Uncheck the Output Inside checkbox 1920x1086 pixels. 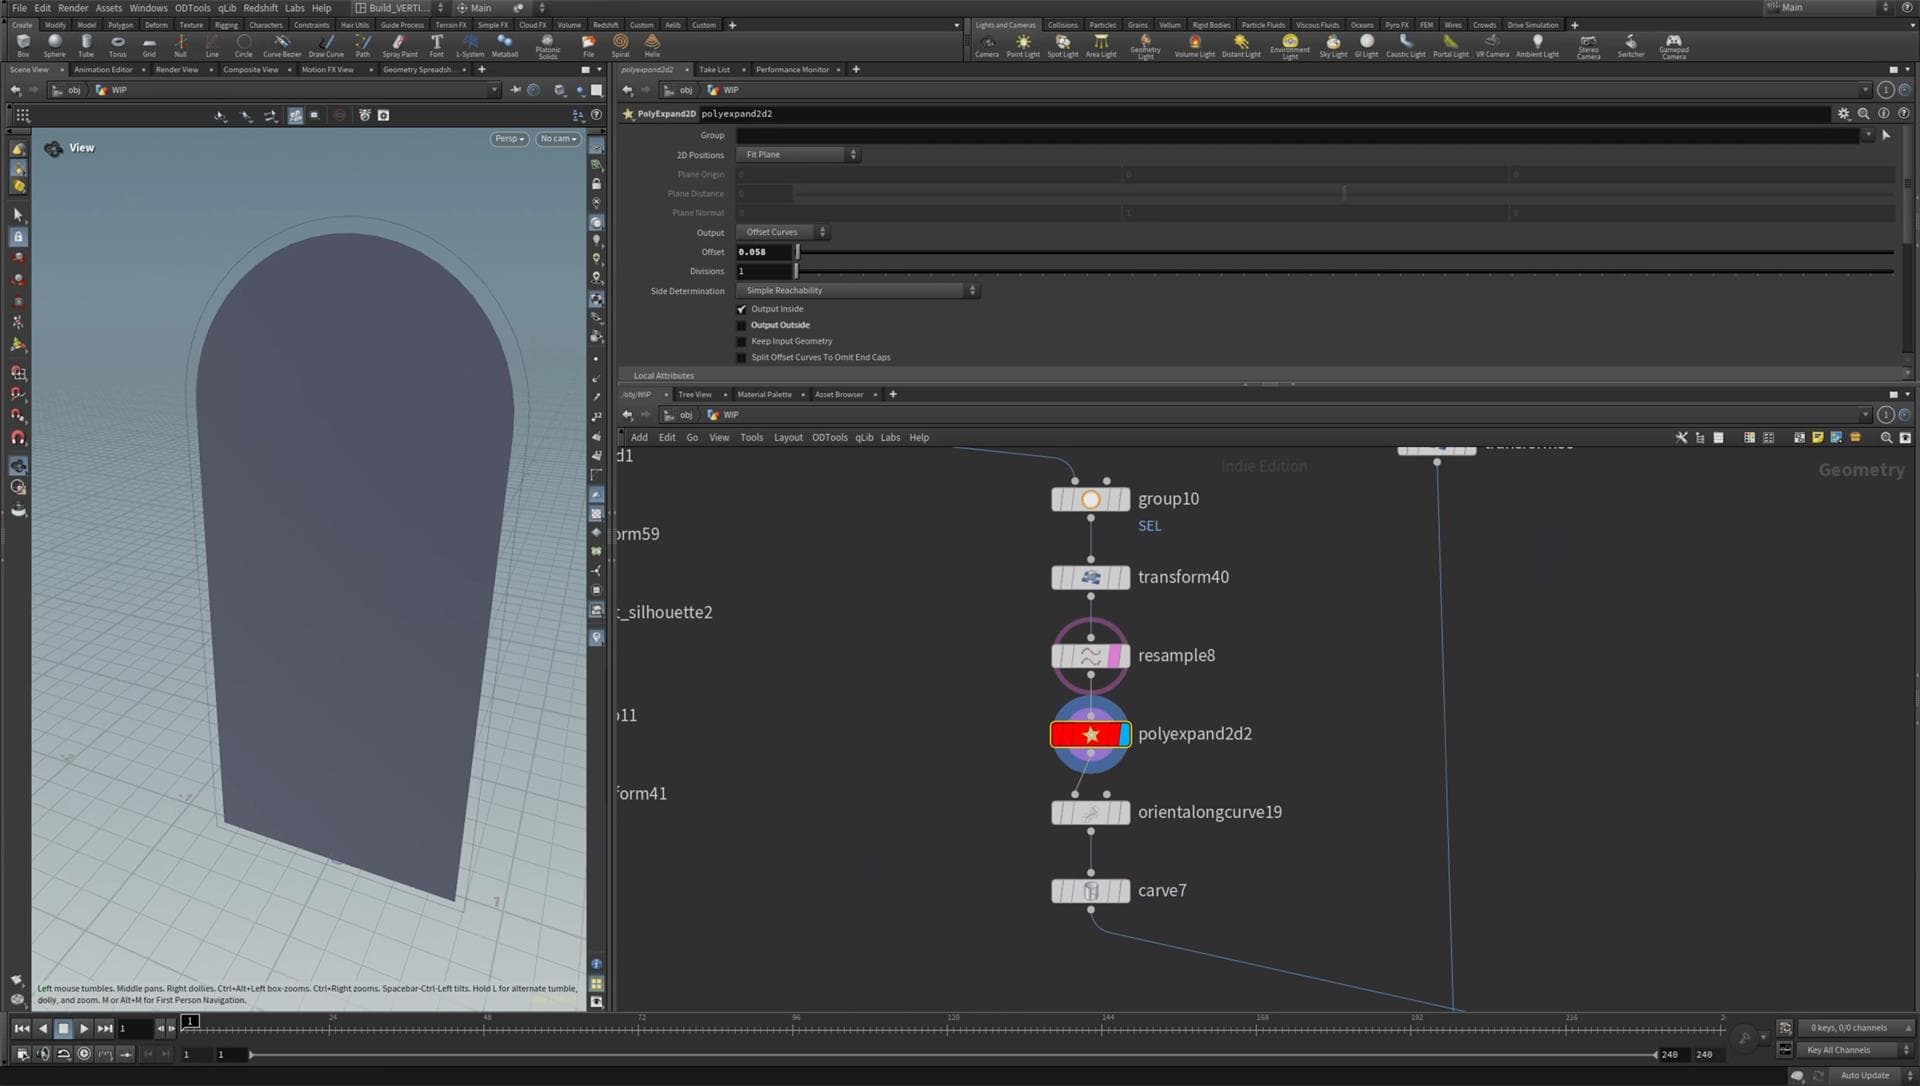[742, 310]
